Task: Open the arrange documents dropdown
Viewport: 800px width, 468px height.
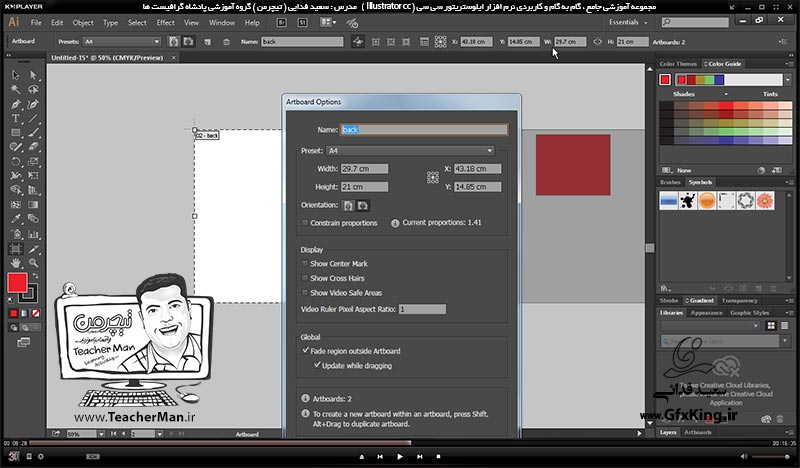Action: click(328, 22)
